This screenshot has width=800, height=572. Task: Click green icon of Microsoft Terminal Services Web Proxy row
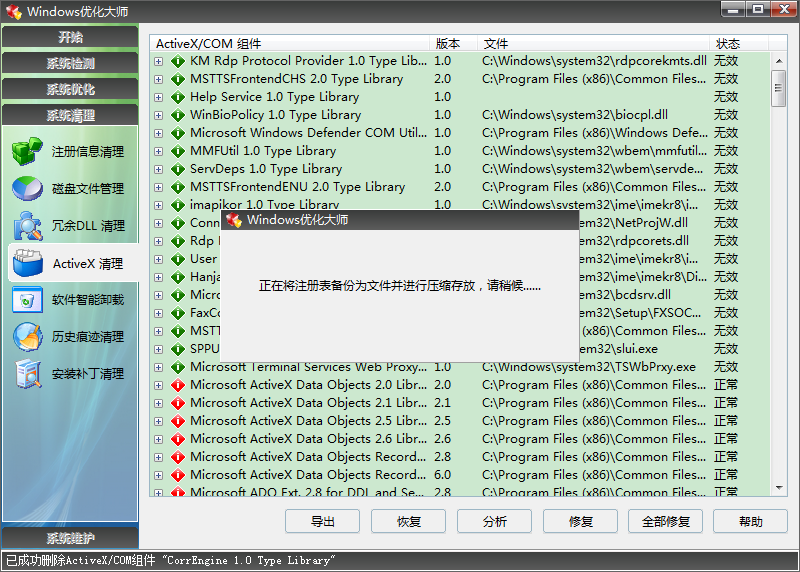click(178, 367)
